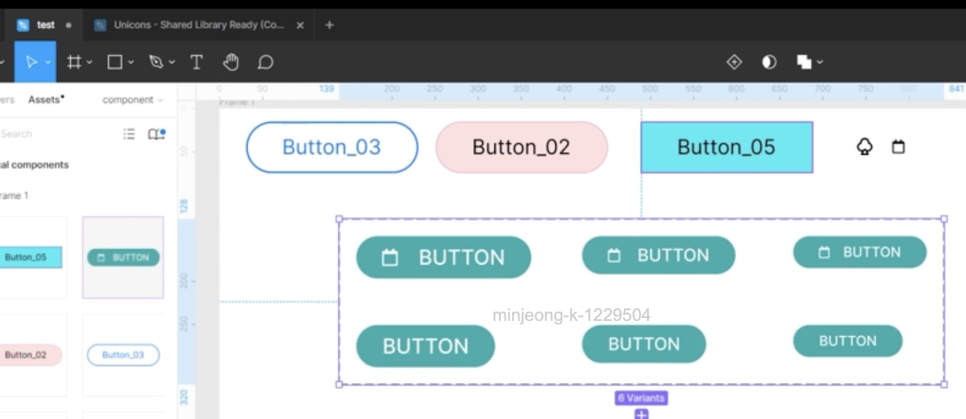Click the Boolean union icon
Viewport: 966px width, 419px height.
804,62
